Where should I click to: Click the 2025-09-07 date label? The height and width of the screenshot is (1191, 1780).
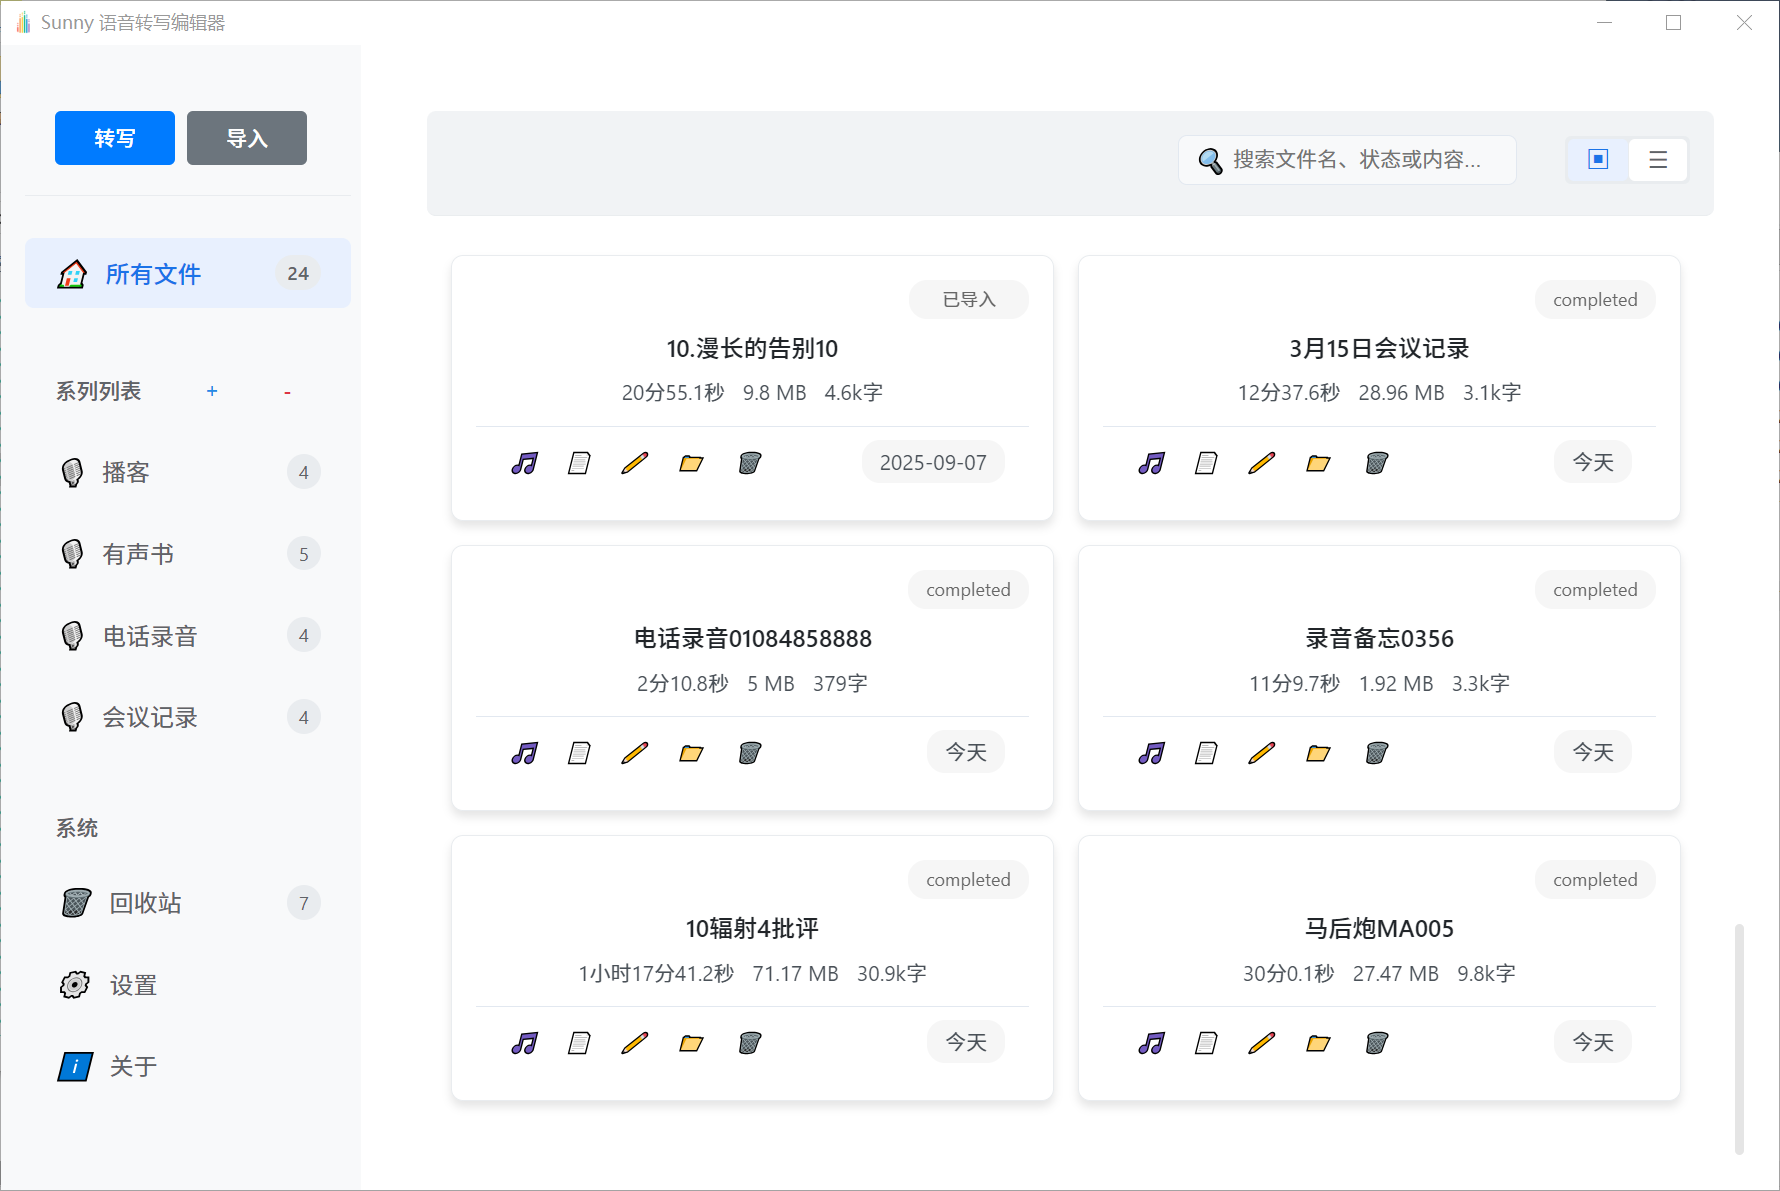pos(932,461)
